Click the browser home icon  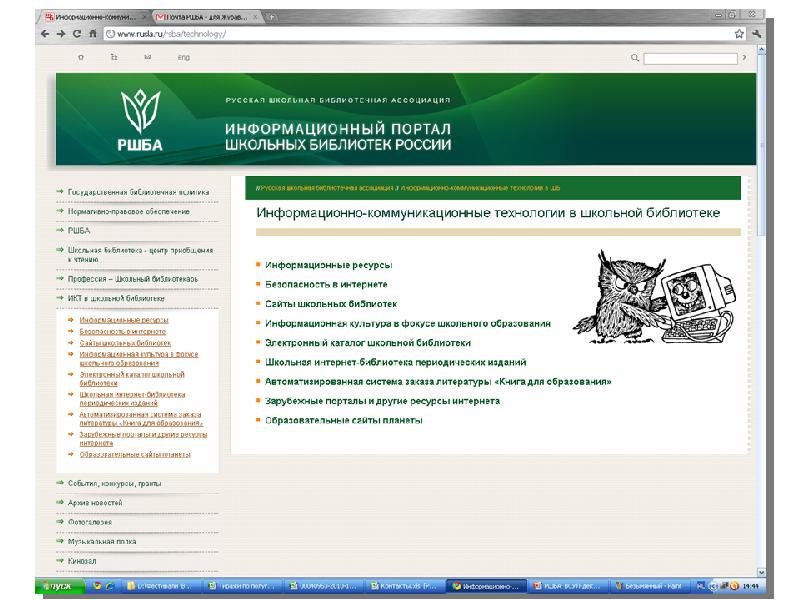[93, 33]
